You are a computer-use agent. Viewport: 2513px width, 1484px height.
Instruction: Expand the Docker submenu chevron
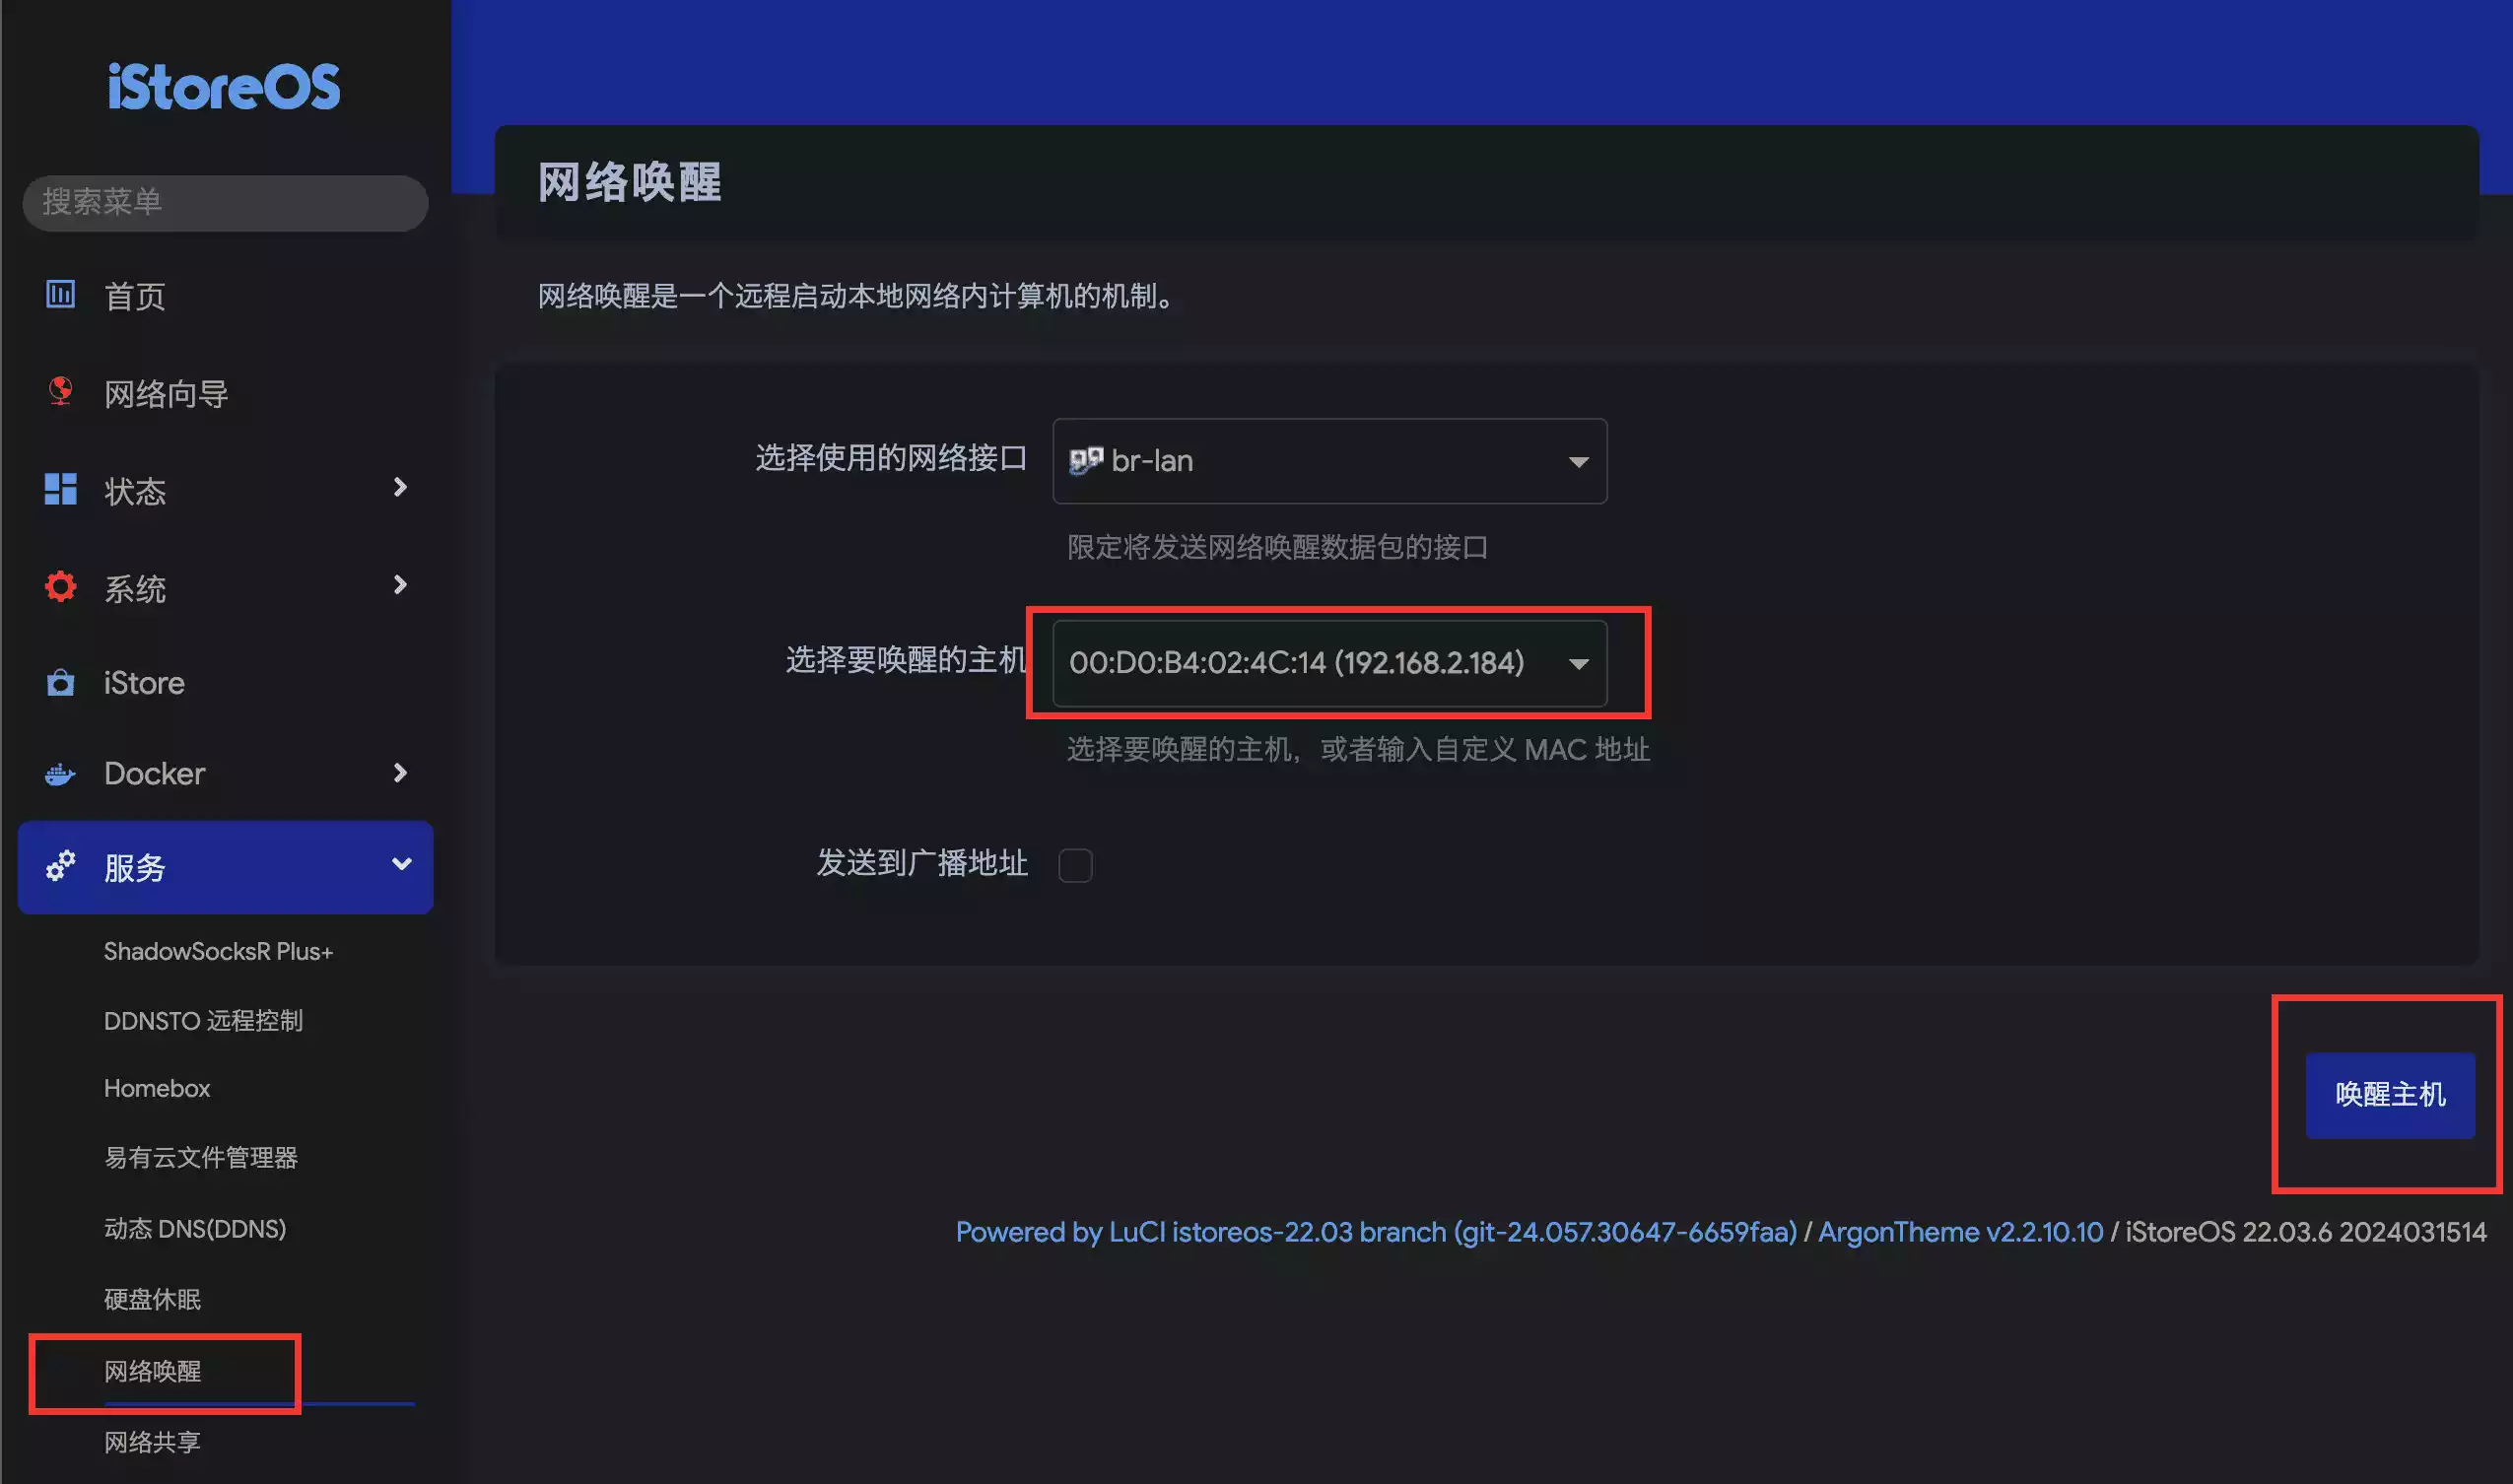pos(400,773)
